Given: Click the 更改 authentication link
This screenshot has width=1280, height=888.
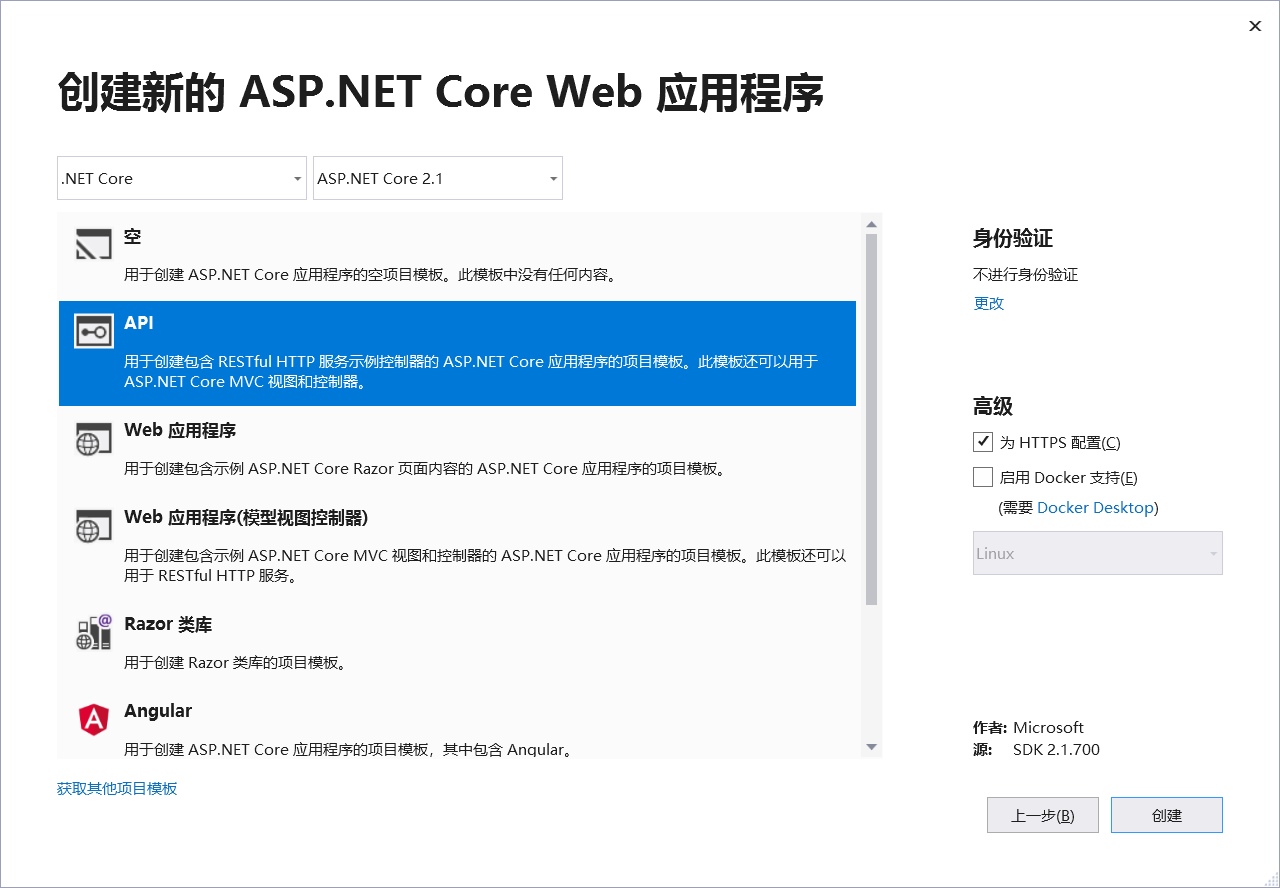Looking at the screenshot, I should click(x=989, y=303).
